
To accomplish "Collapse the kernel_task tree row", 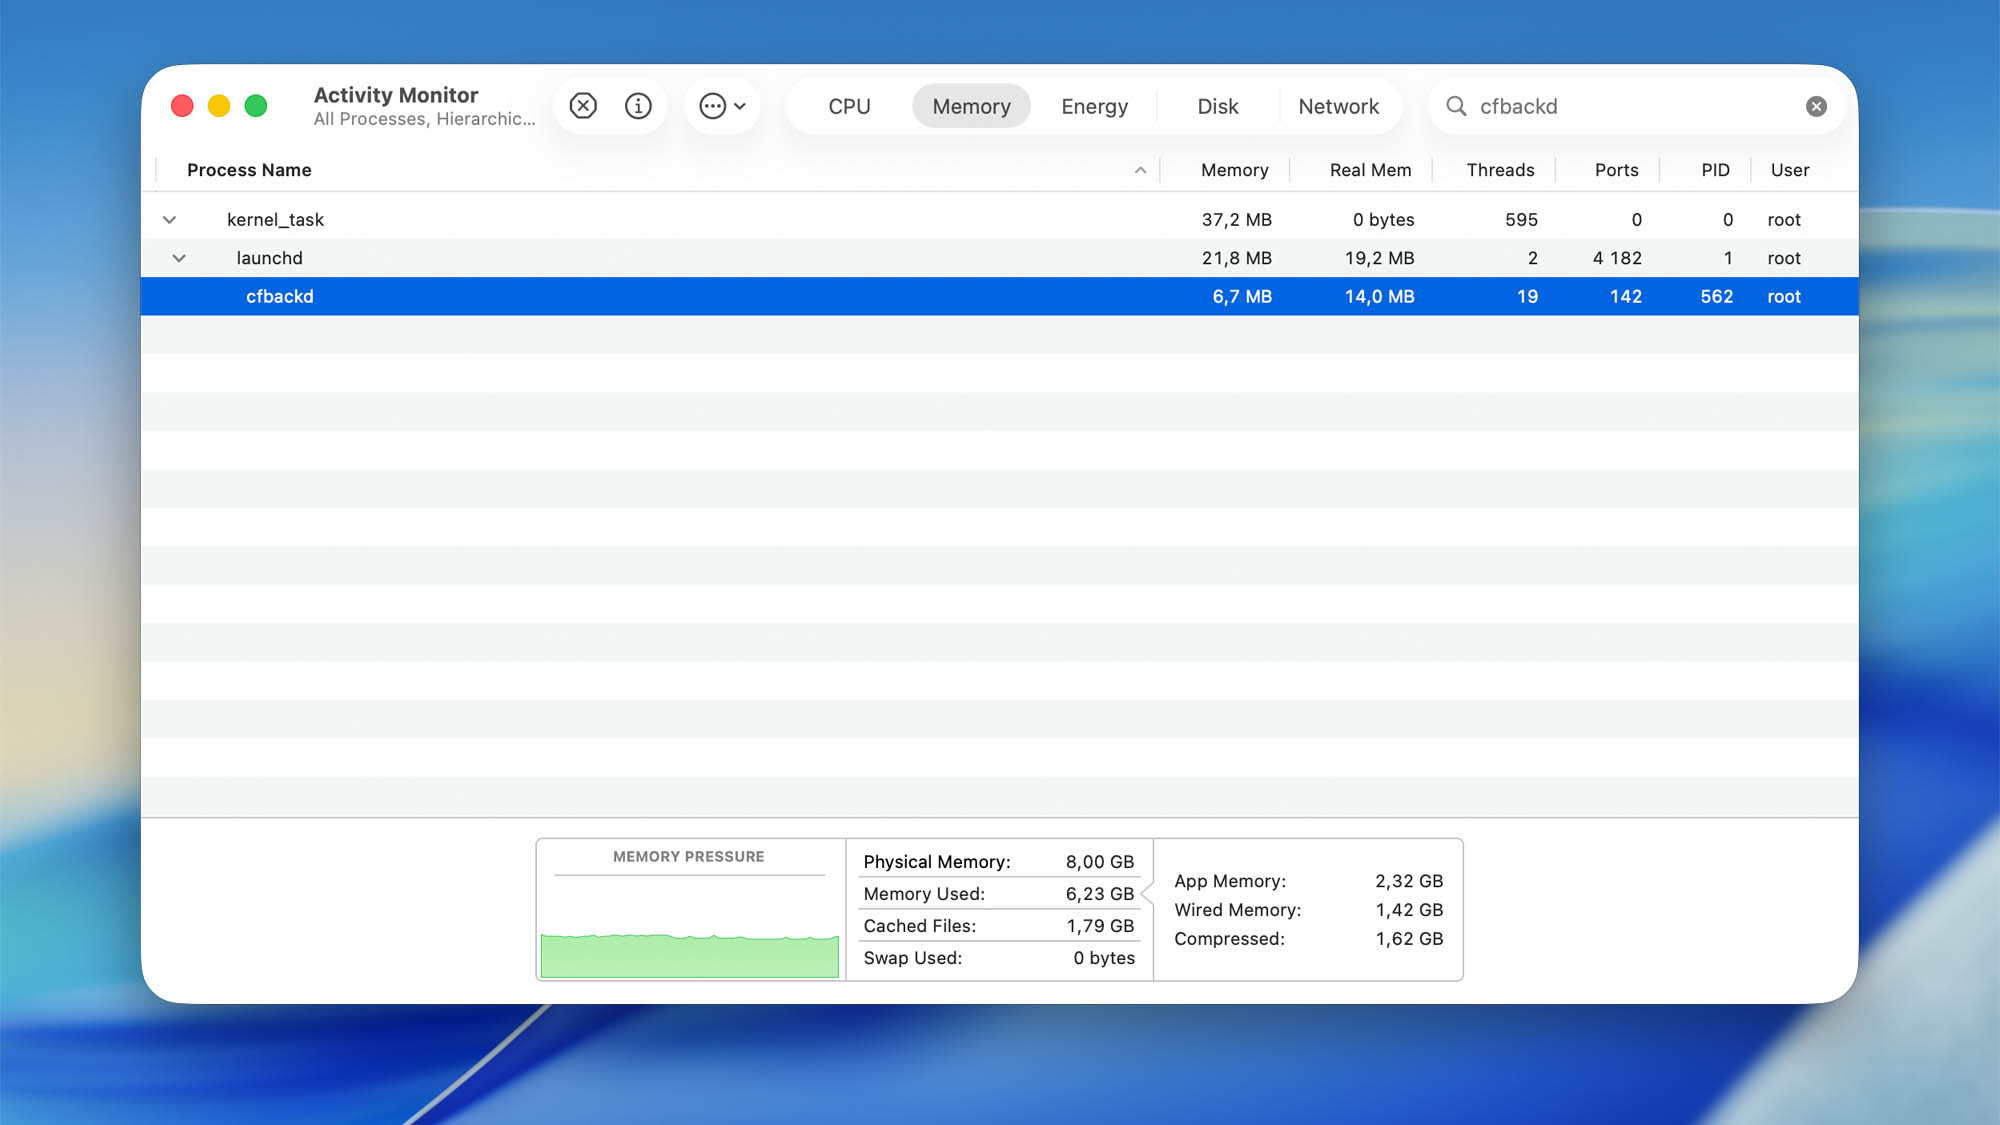I will 170,219.
